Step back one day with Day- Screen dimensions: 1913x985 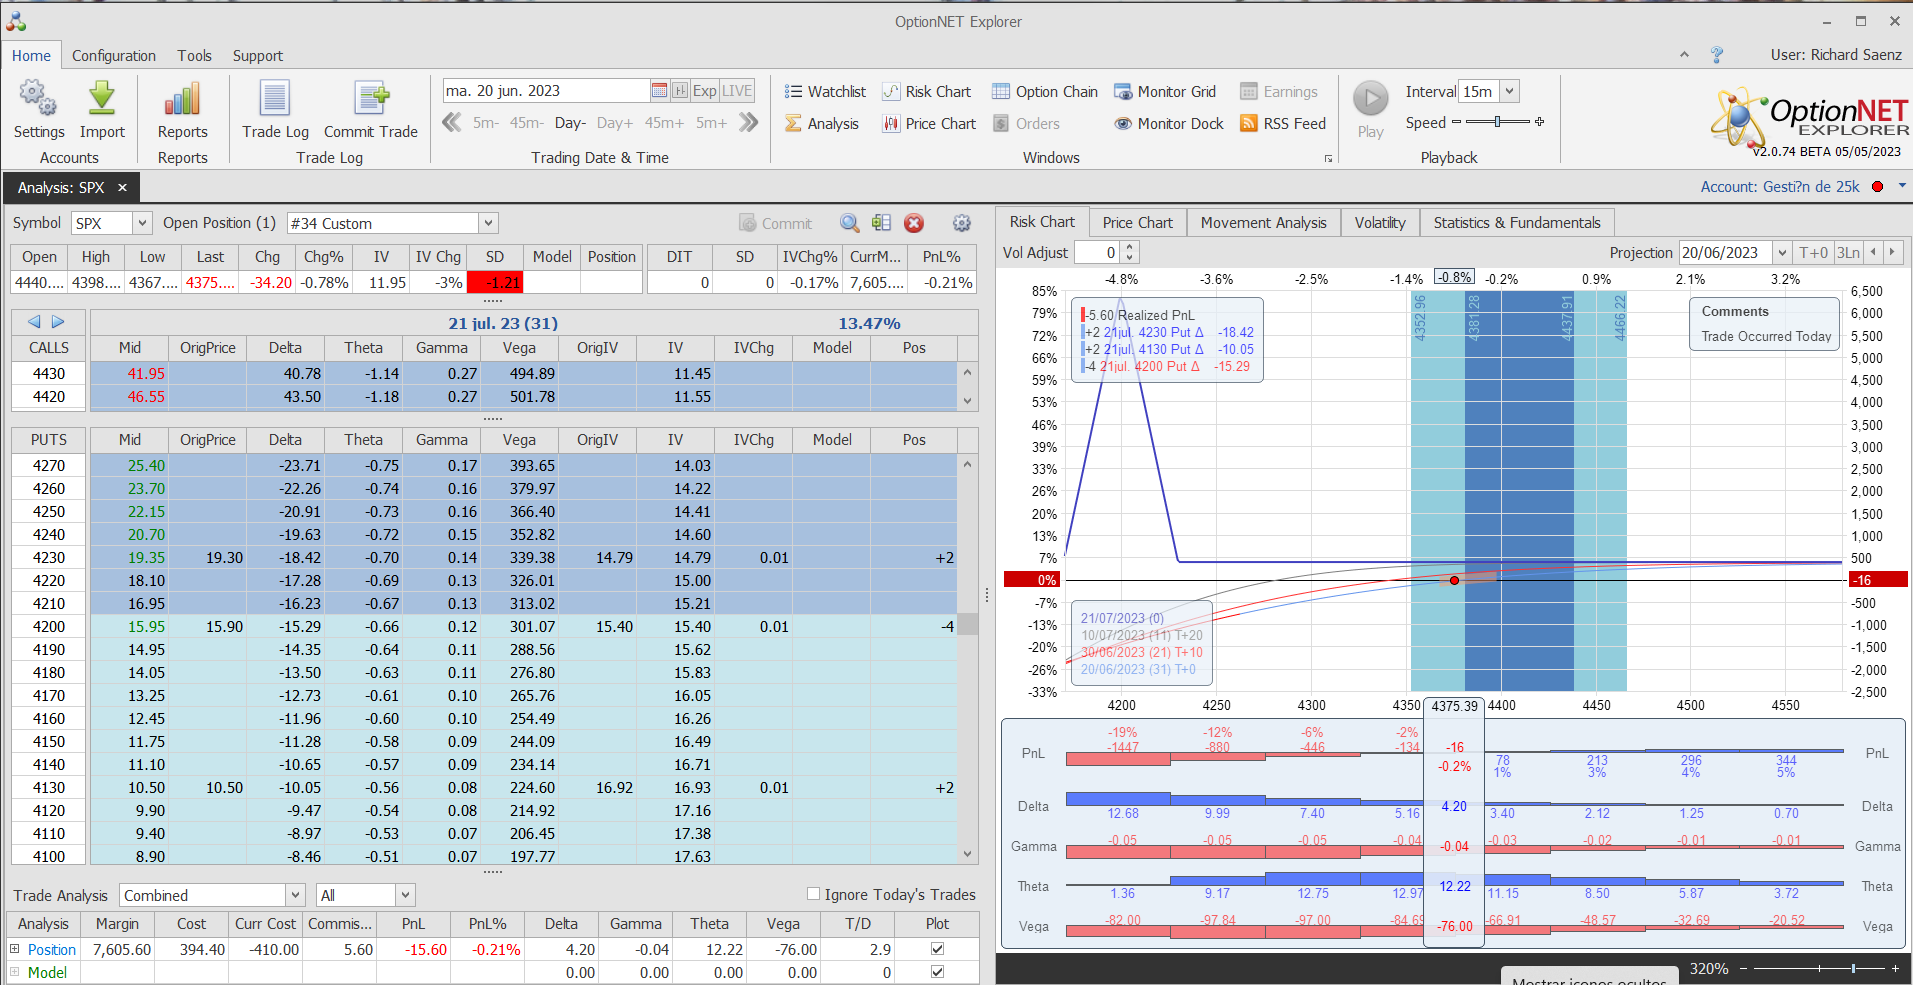tap(570, 123)
